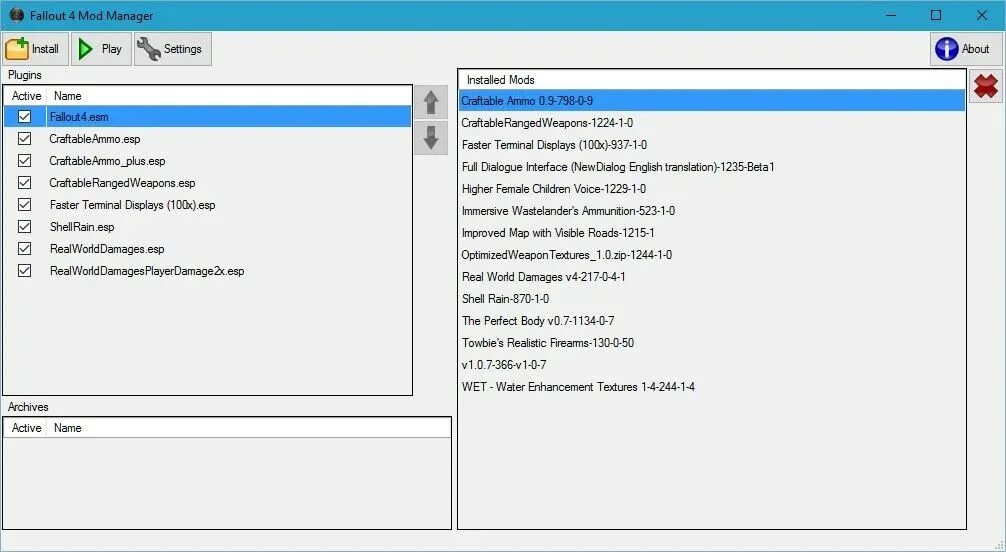Toggle Faster Terminal Displays (100x).esp checkbox
This screenshot has width=1006, height=552.
[24, 205]
